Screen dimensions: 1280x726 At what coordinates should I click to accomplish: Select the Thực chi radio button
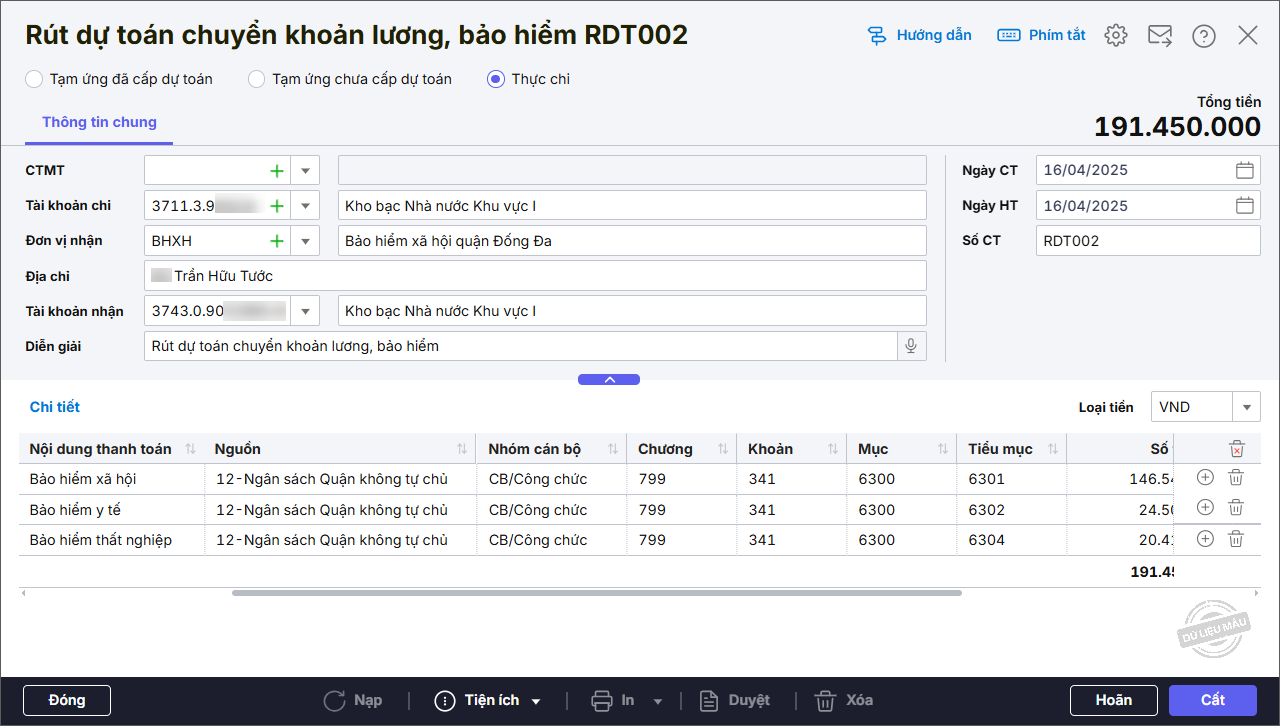pos(496,79)
